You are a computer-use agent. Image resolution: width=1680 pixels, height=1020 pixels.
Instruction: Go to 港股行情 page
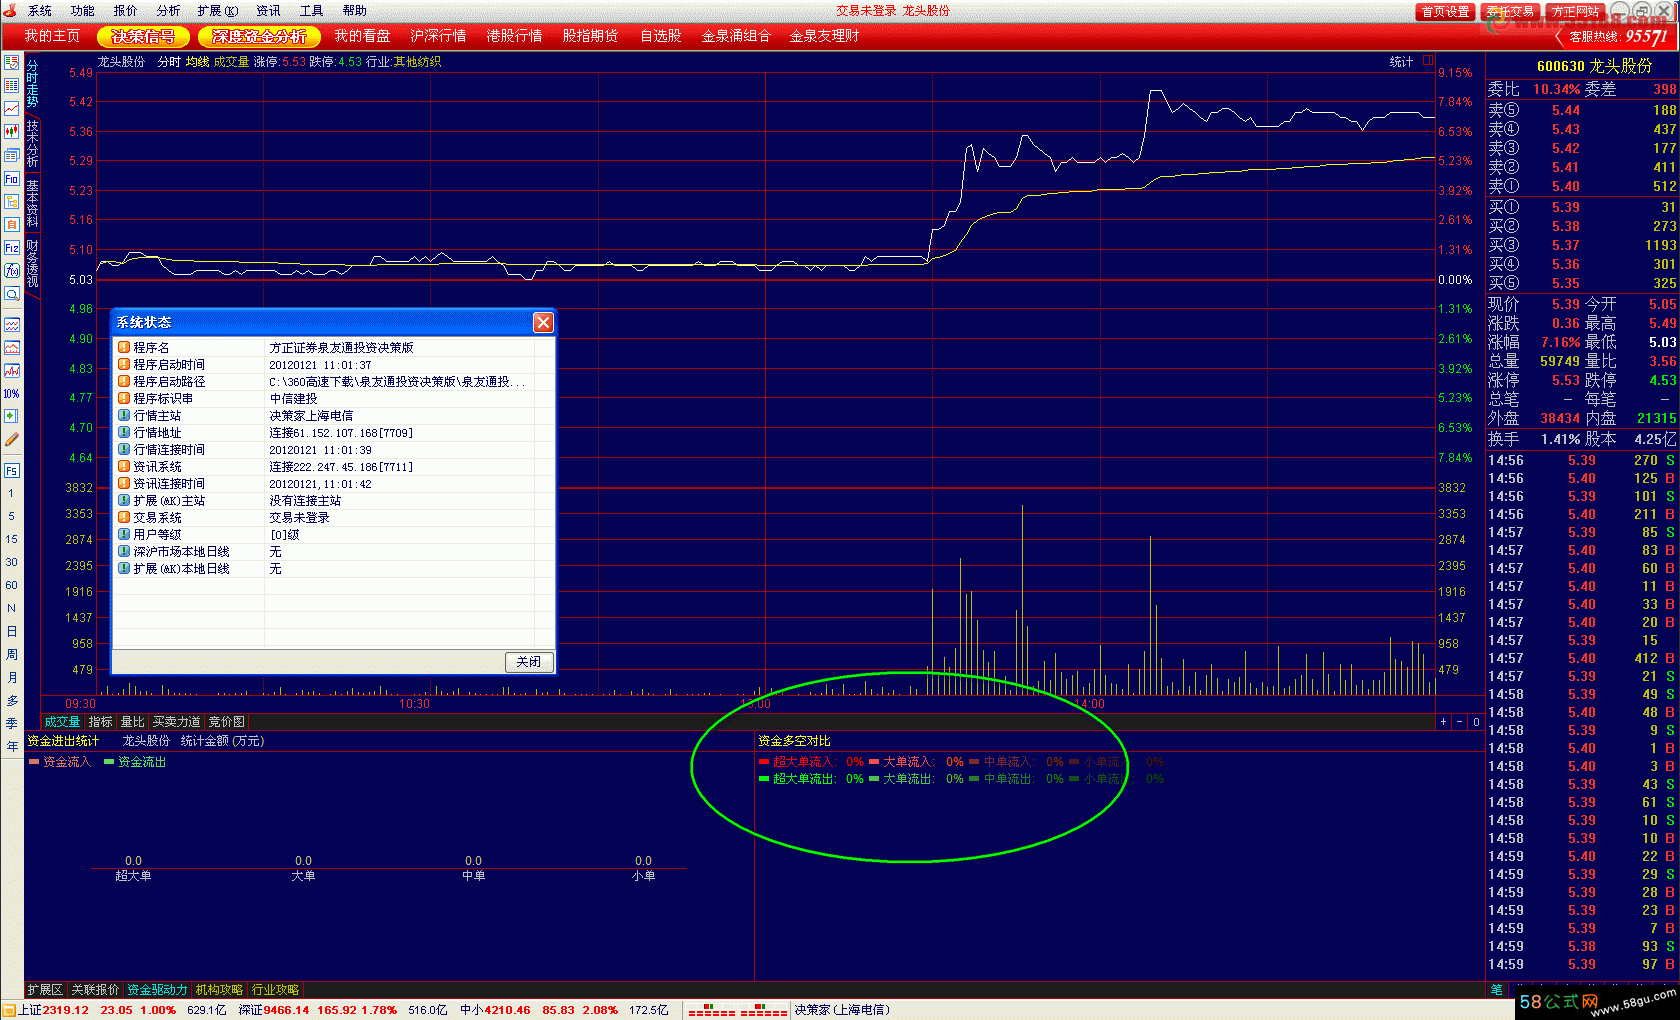click(514, 36)
